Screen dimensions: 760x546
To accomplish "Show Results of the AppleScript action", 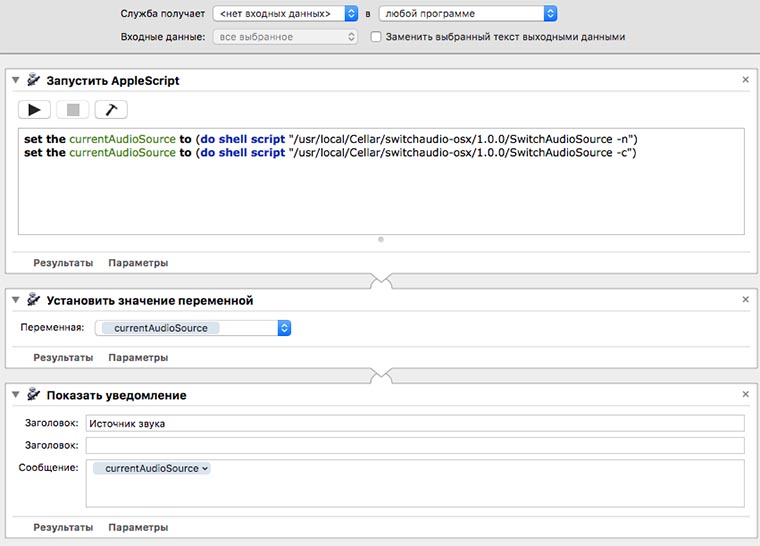I will (63, 263).
